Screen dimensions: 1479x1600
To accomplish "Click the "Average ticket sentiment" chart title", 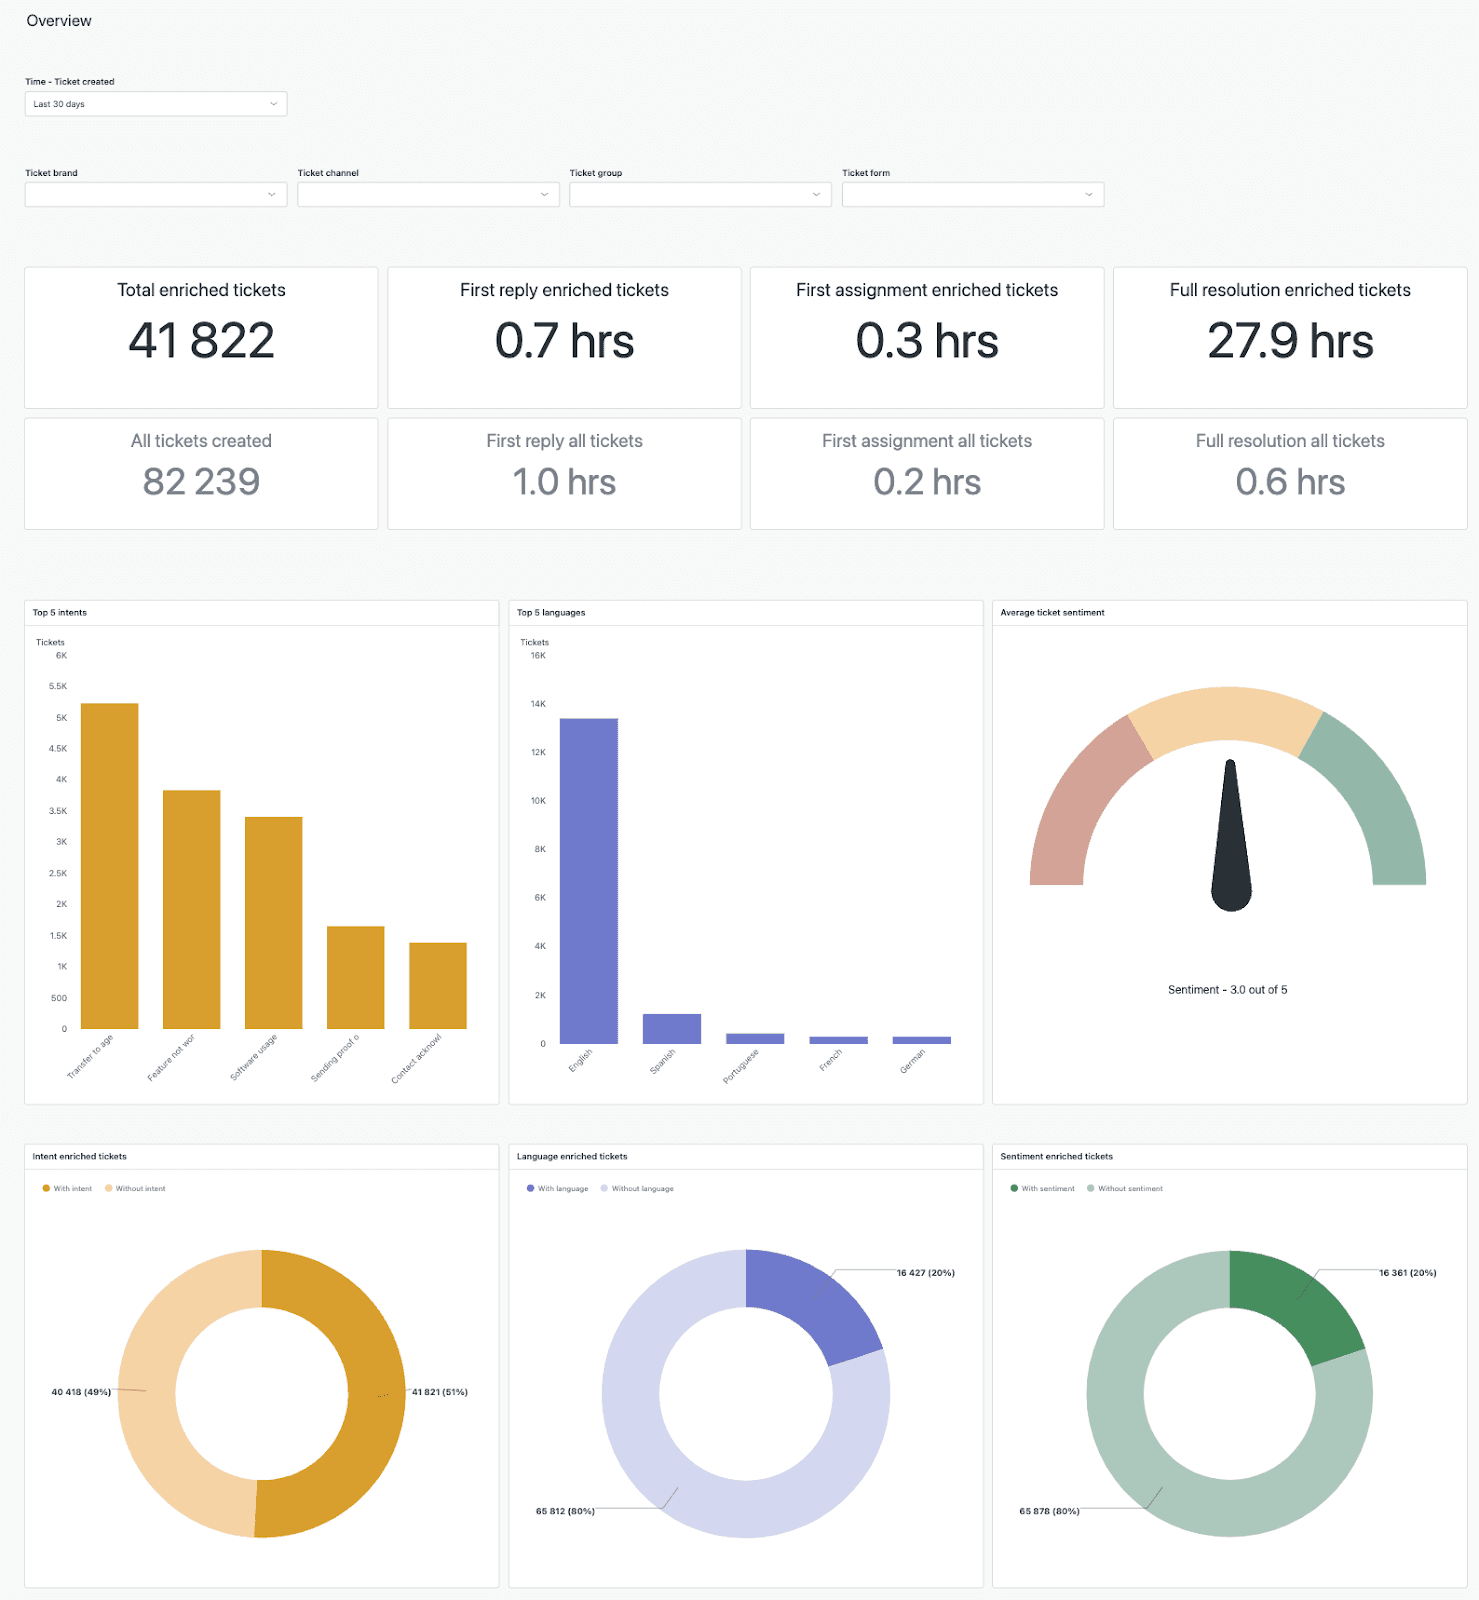I will pos(1052,612).
